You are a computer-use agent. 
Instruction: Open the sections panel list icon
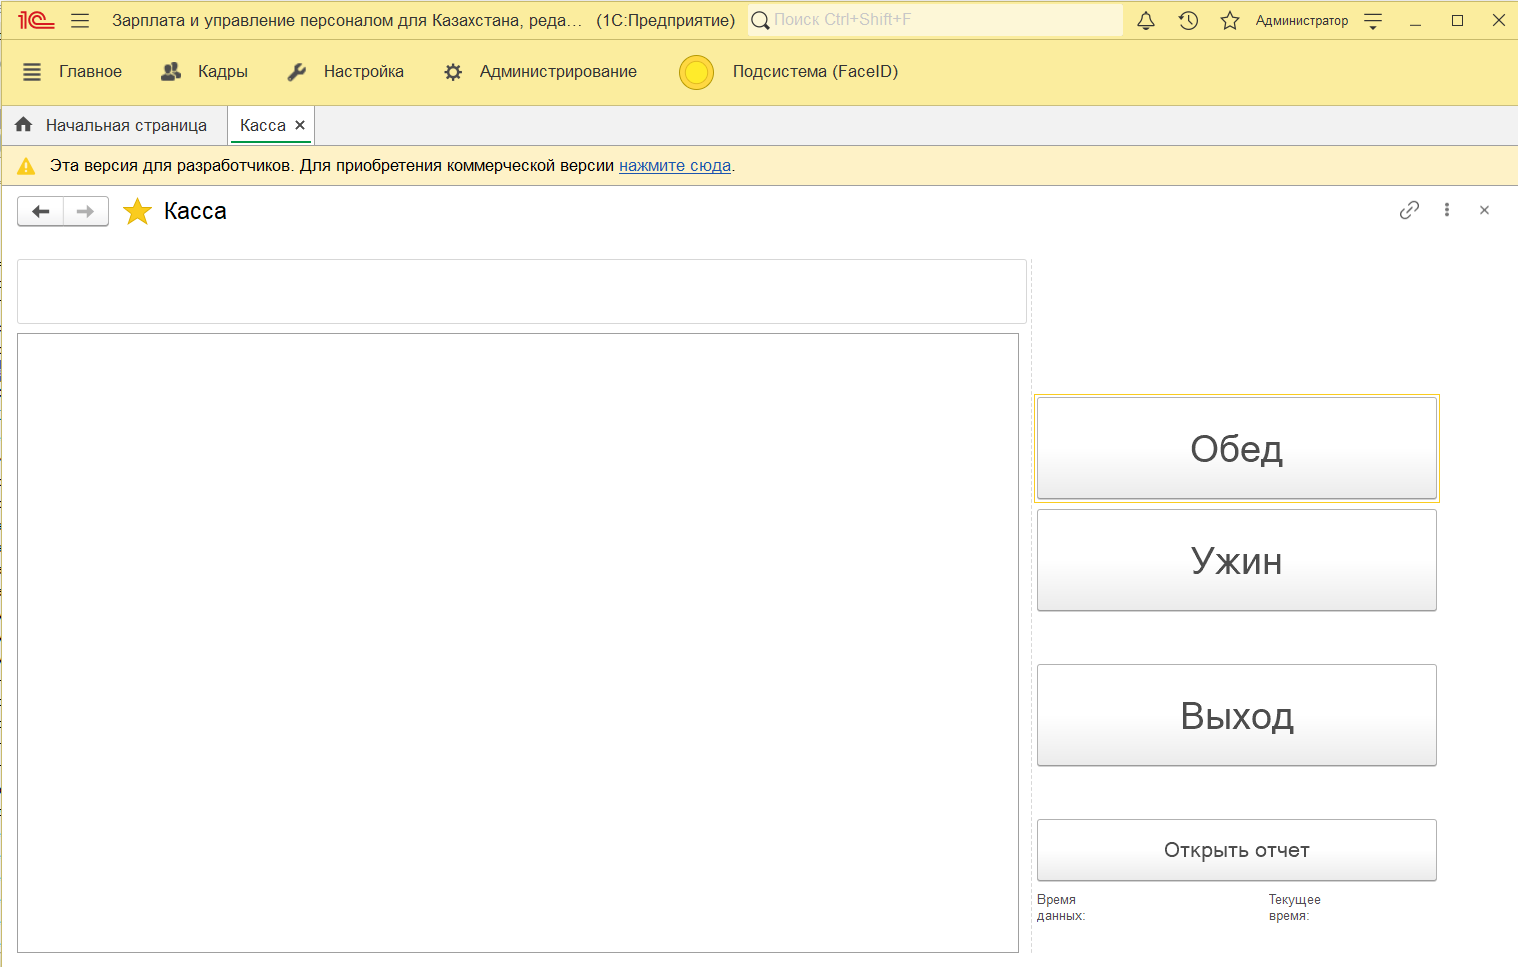32,72
